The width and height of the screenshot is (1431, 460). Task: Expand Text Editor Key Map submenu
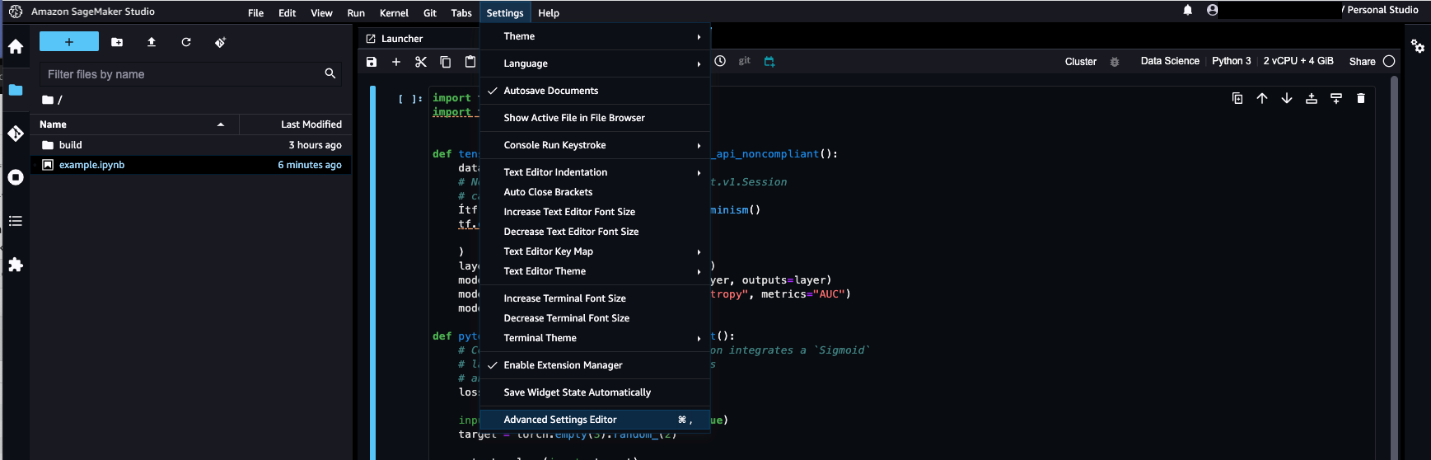coord(595,251)
